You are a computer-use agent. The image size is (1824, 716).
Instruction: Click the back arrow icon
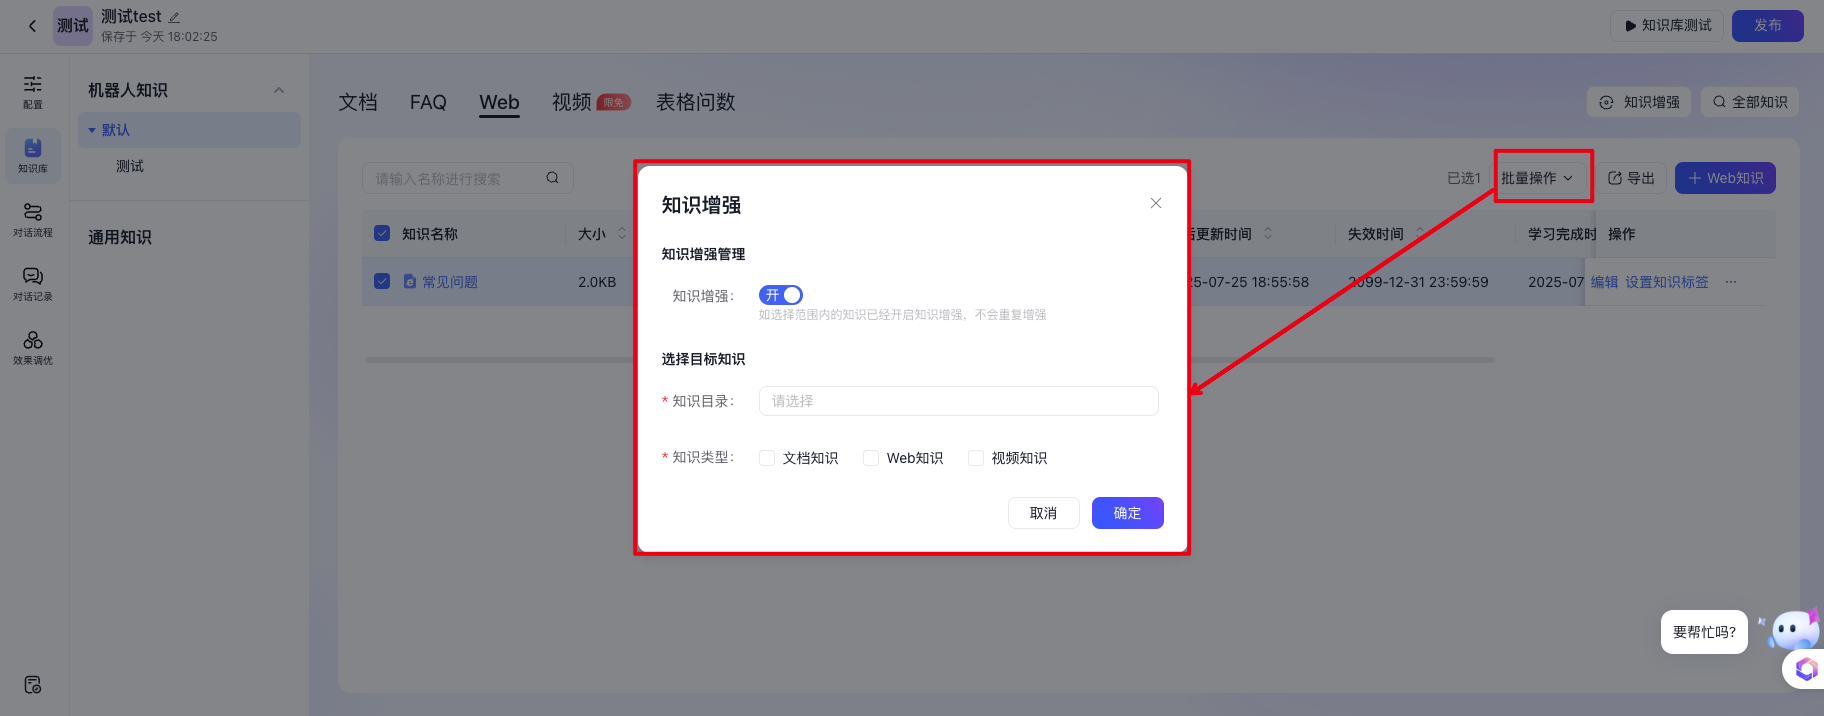32,26
